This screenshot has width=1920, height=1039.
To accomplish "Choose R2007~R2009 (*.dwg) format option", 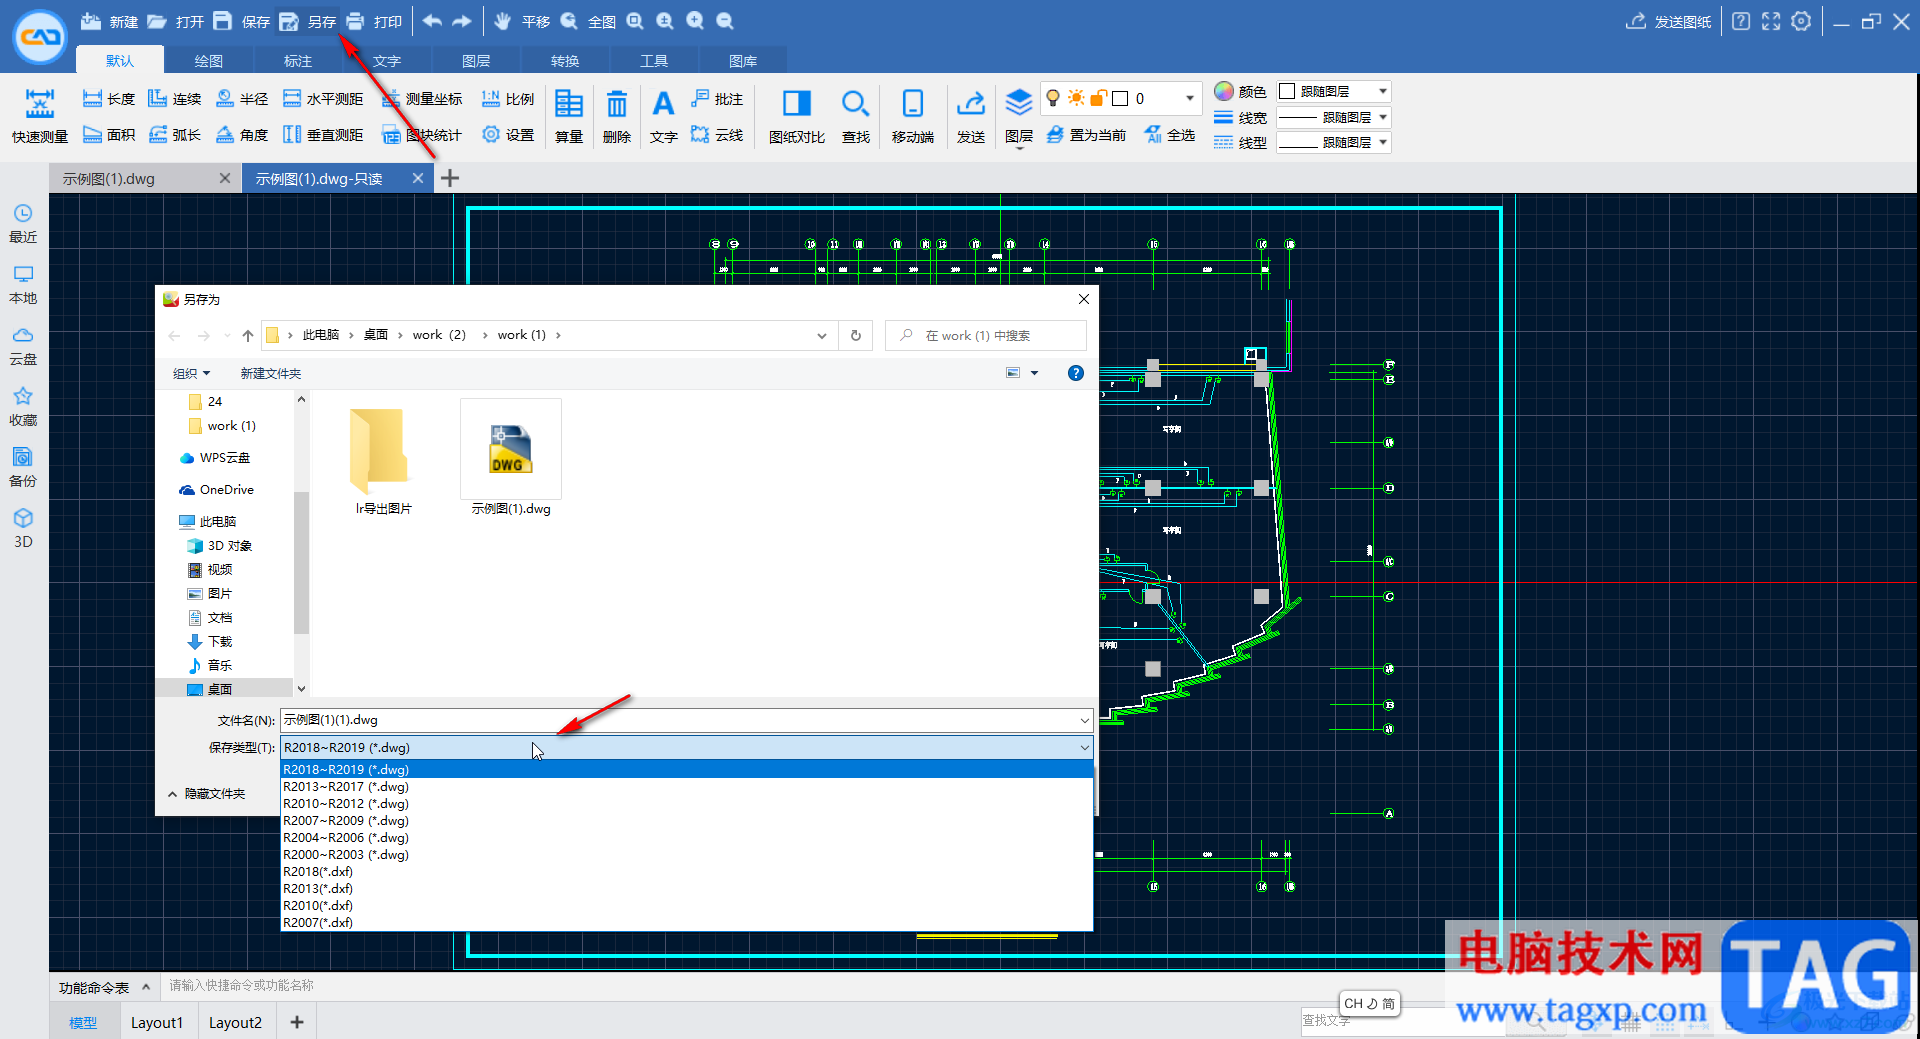I will [686, 820].
